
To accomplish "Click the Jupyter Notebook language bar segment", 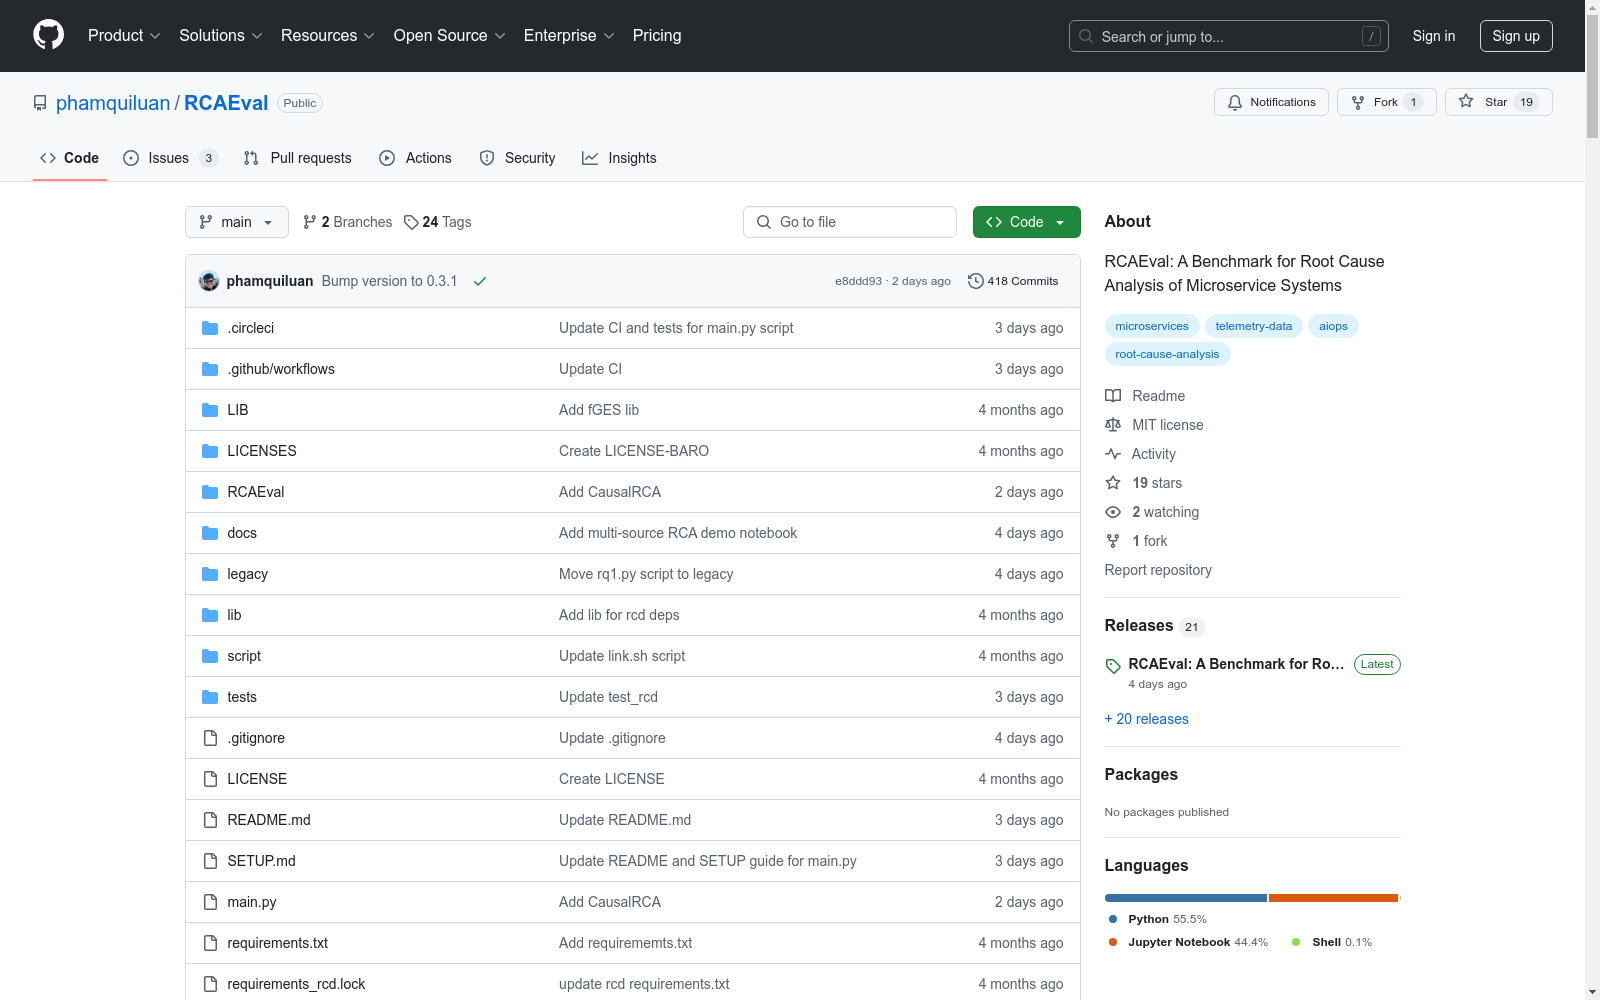I will 1333,898.
